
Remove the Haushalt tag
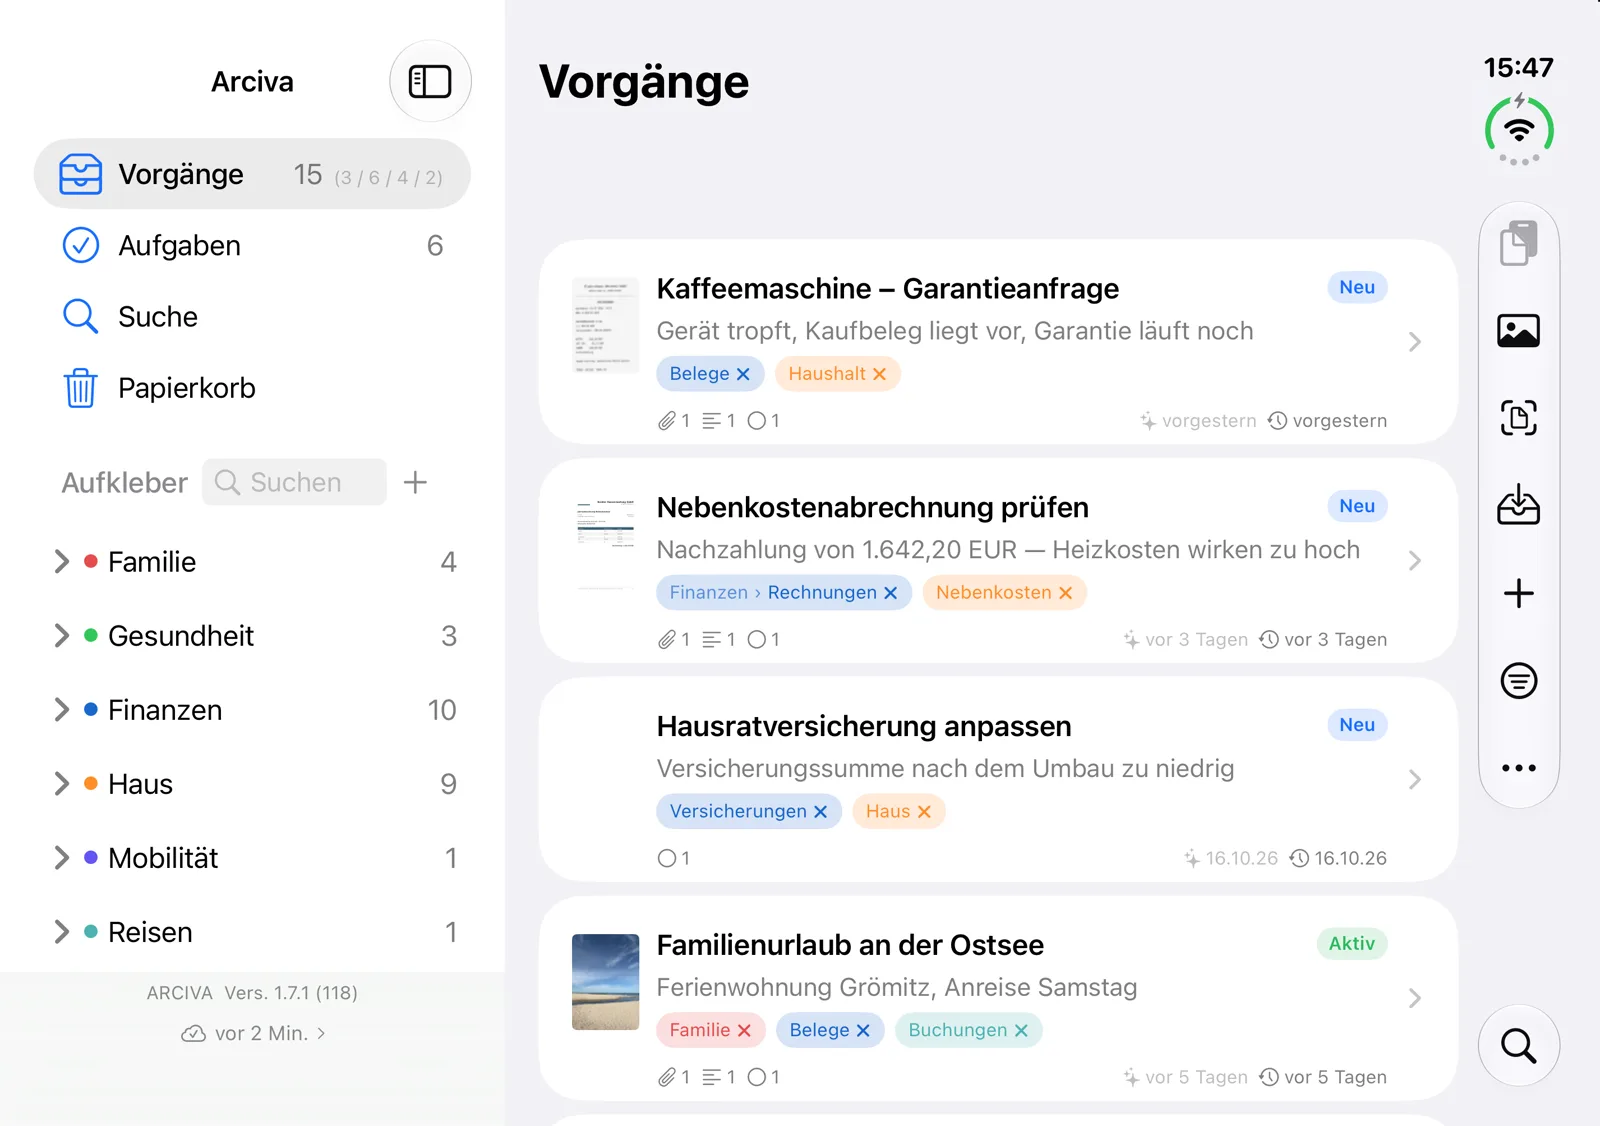[x=880, y=374]
